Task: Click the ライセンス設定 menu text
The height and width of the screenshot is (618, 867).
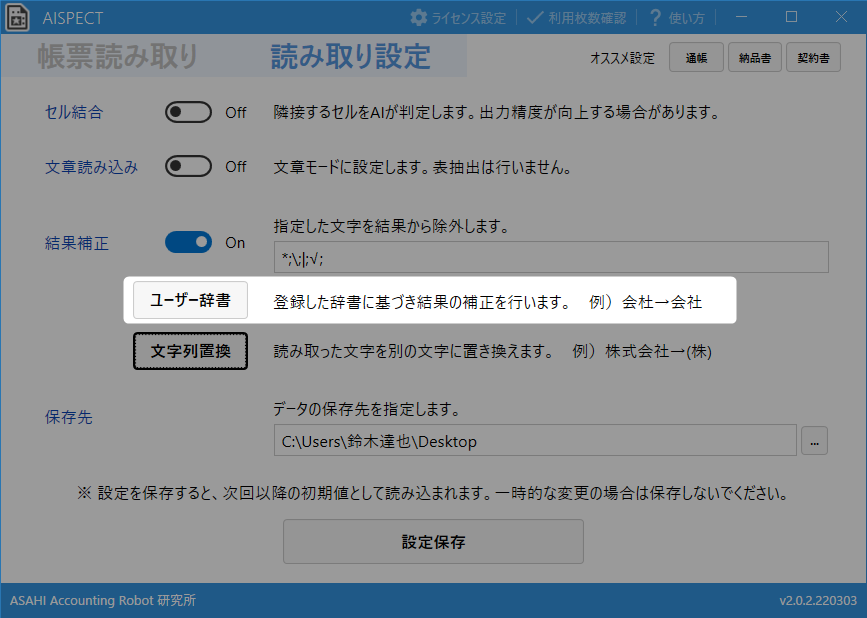Action: tap(468, 18)
